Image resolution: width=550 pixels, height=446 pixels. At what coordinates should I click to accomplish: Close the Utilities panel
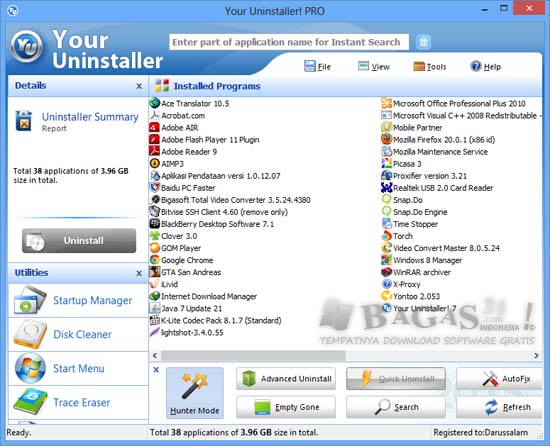139,273
